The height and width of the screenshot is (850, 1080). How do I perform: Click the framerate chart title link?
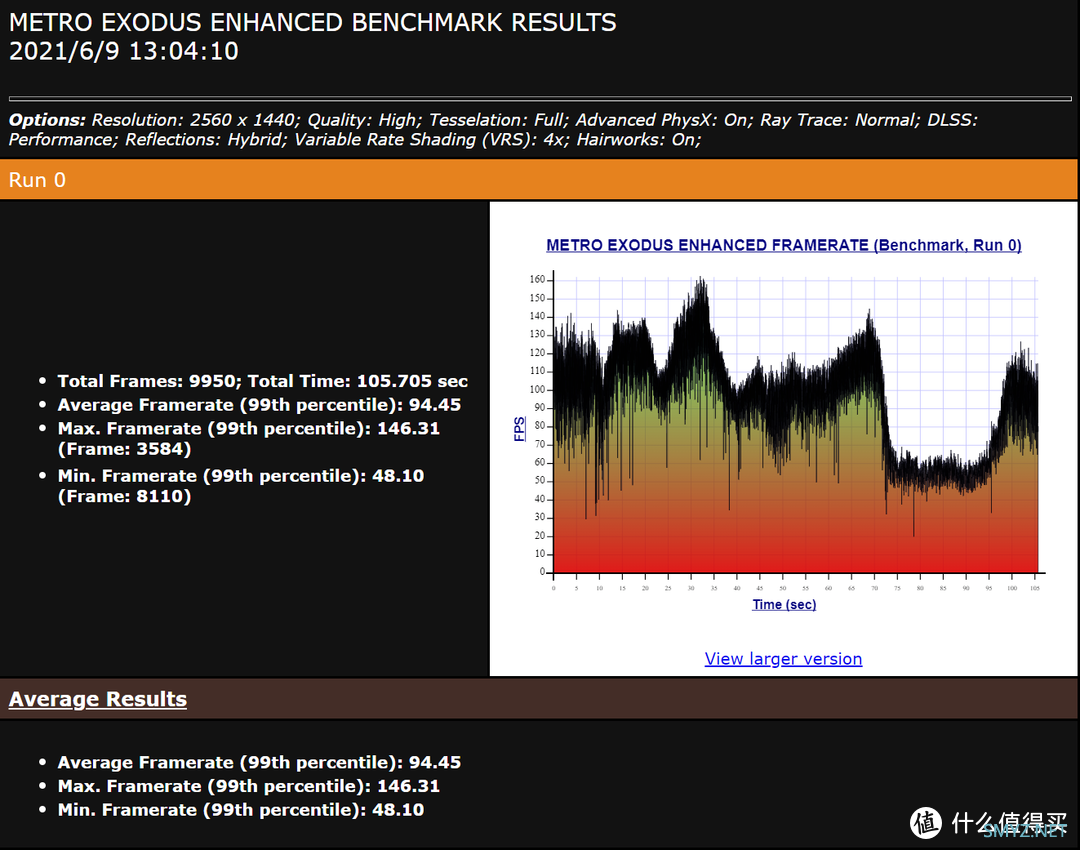coord(784,245)
